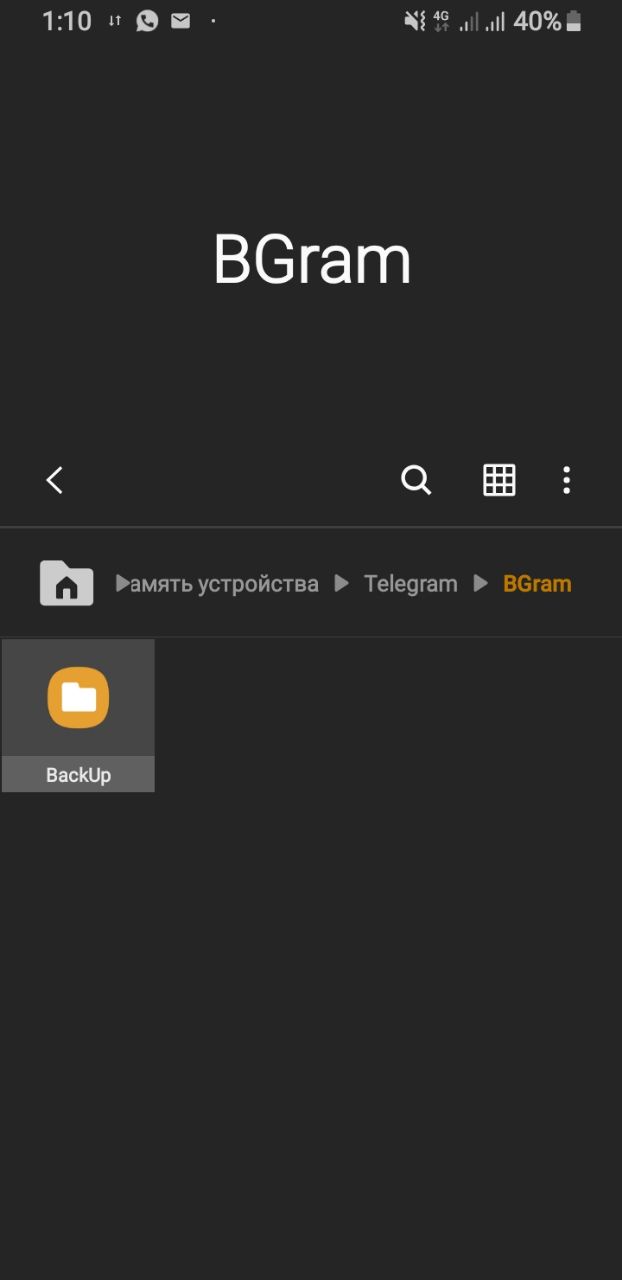Go back with the left arrow
The image size is (622, 1280).
click(55, 480)
